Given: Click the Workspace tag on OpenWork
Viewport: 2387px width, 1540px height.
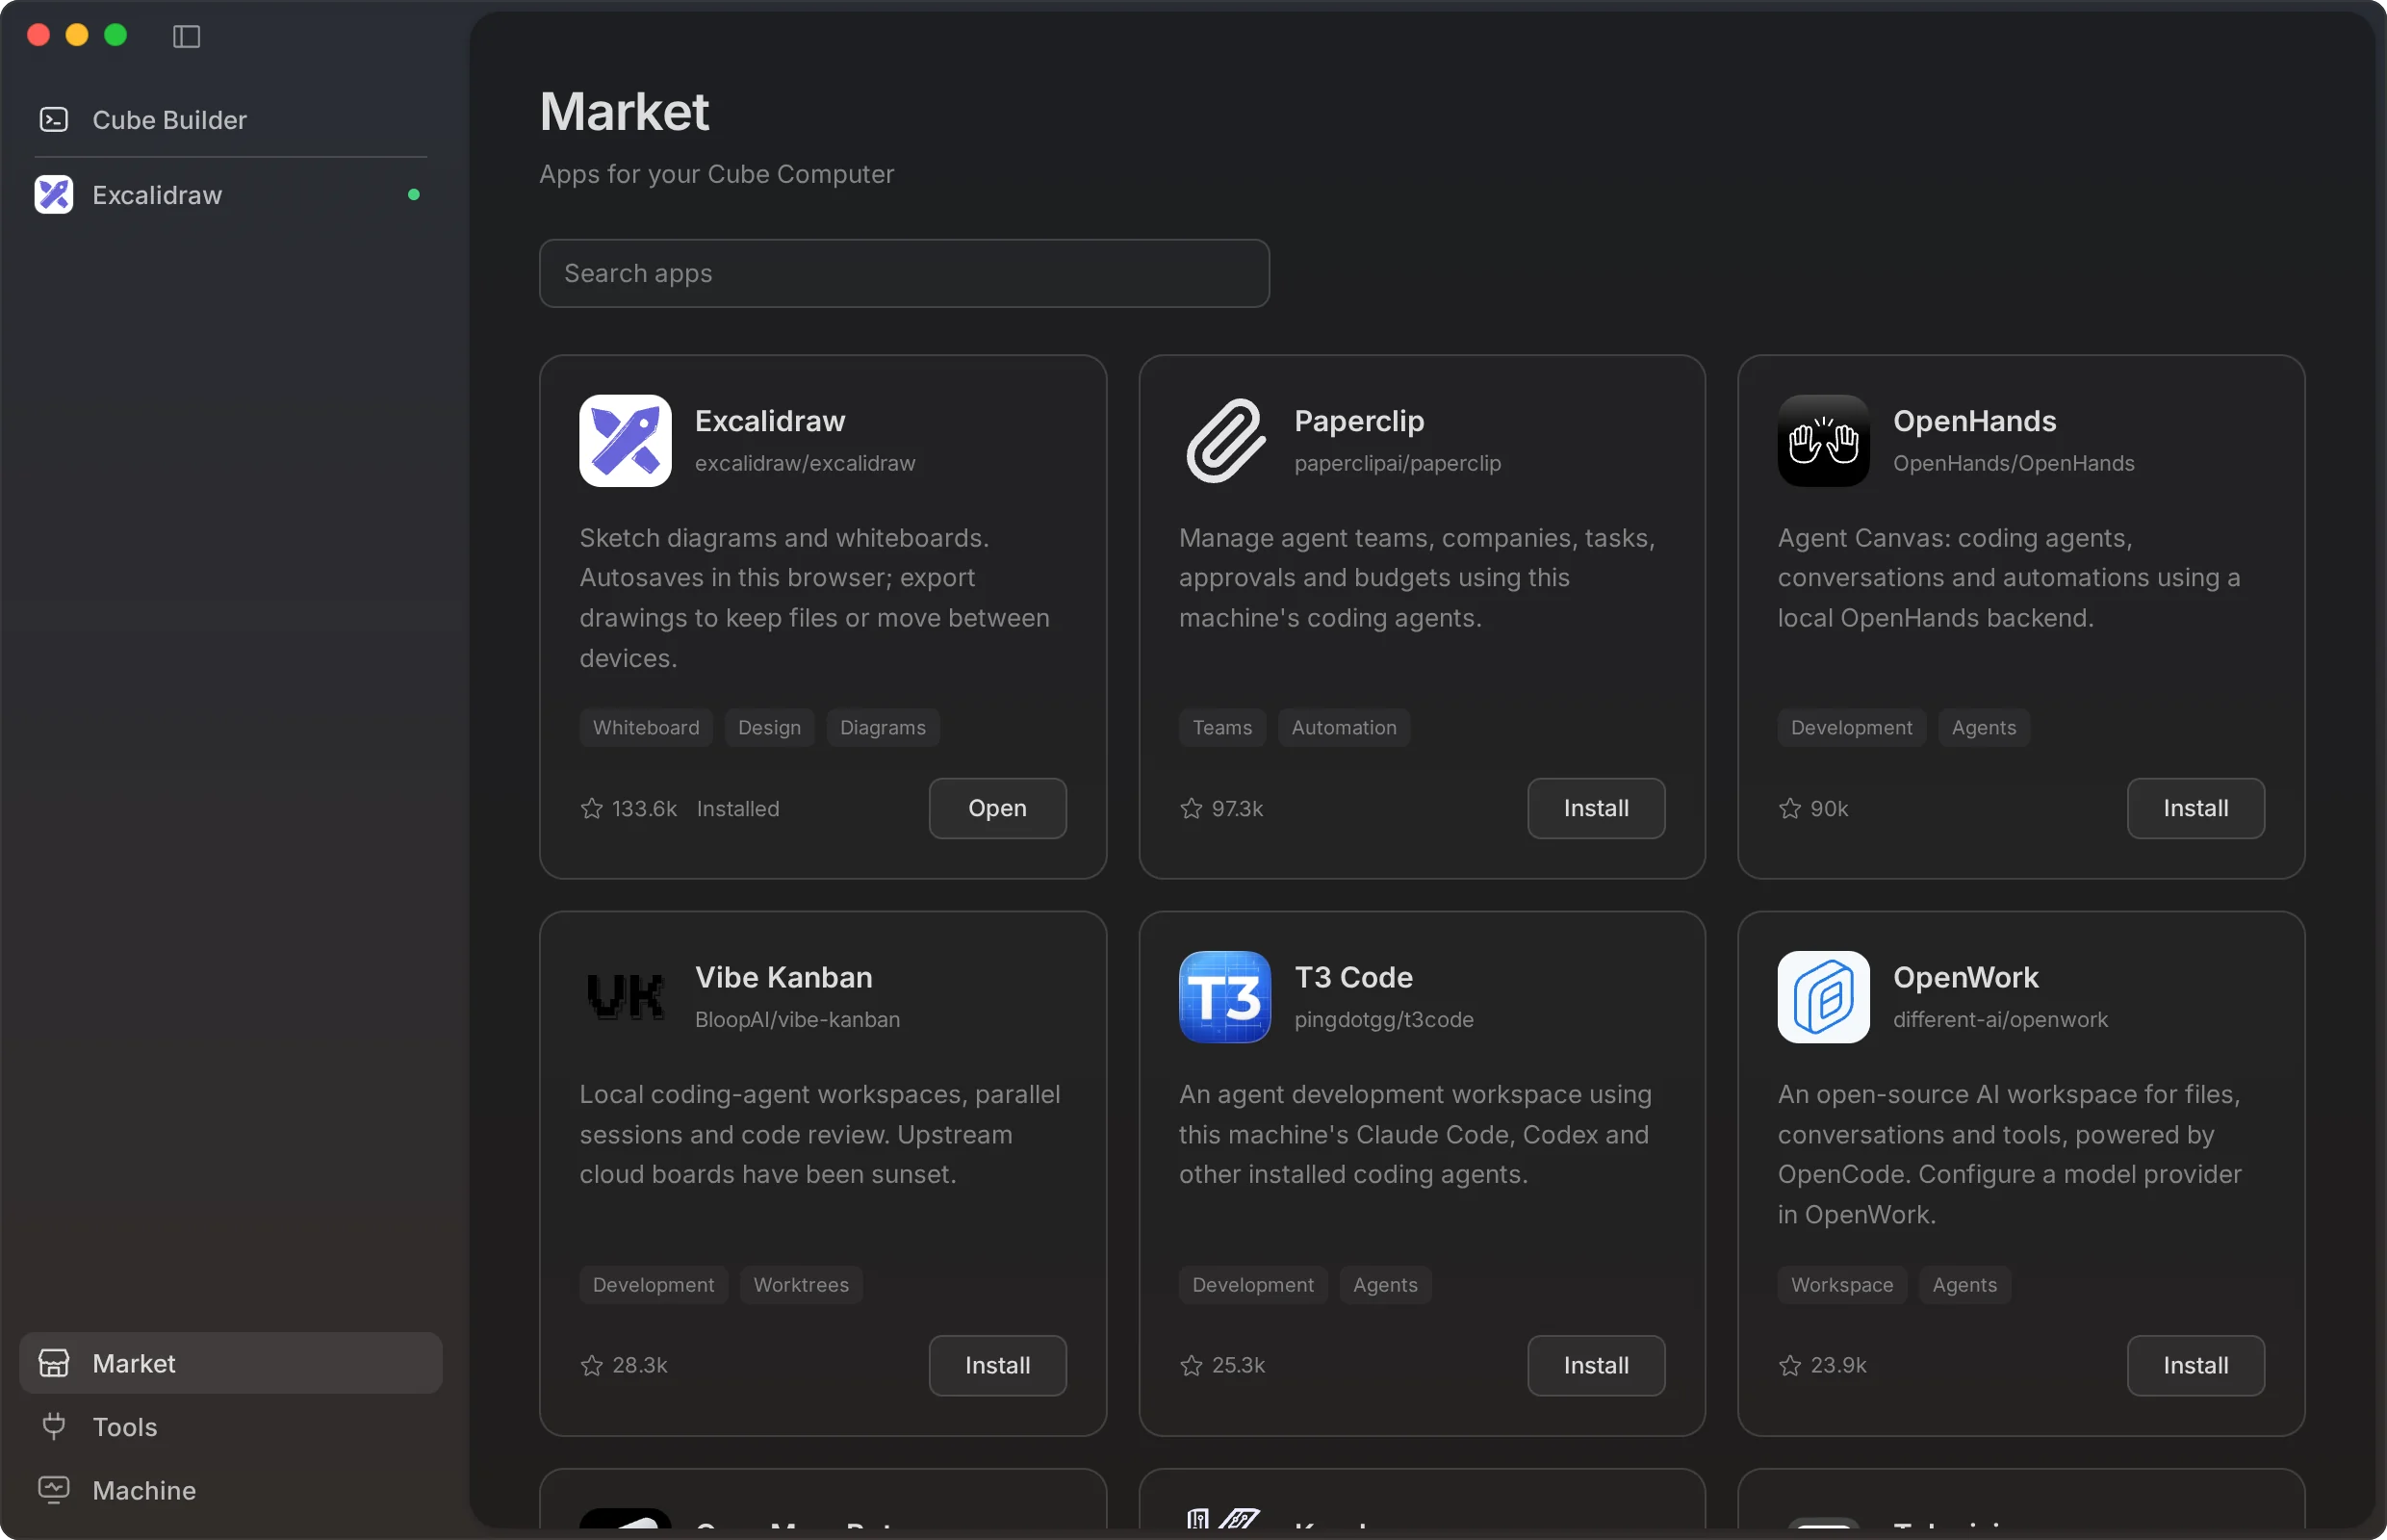Looking at the screenshot, I should (1842, 1285).
